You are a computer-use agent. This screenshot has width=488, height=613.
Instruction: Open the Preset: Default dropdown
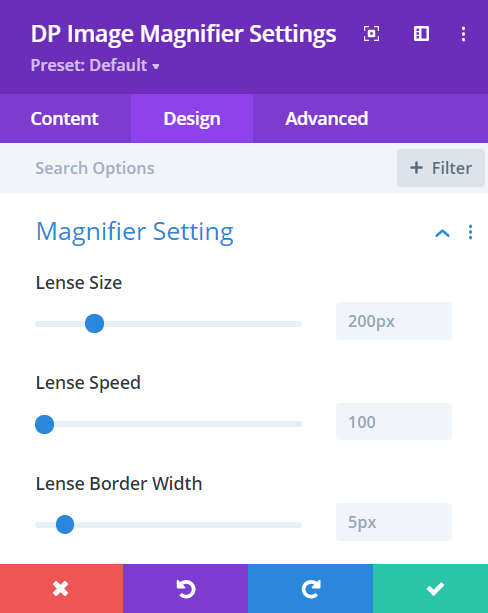(95, 65)
